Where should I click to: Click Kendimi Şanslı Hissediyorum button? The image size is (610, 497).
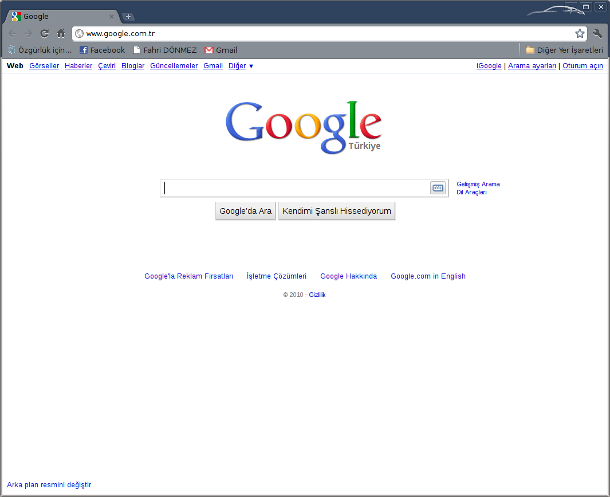tap(336, 211)
